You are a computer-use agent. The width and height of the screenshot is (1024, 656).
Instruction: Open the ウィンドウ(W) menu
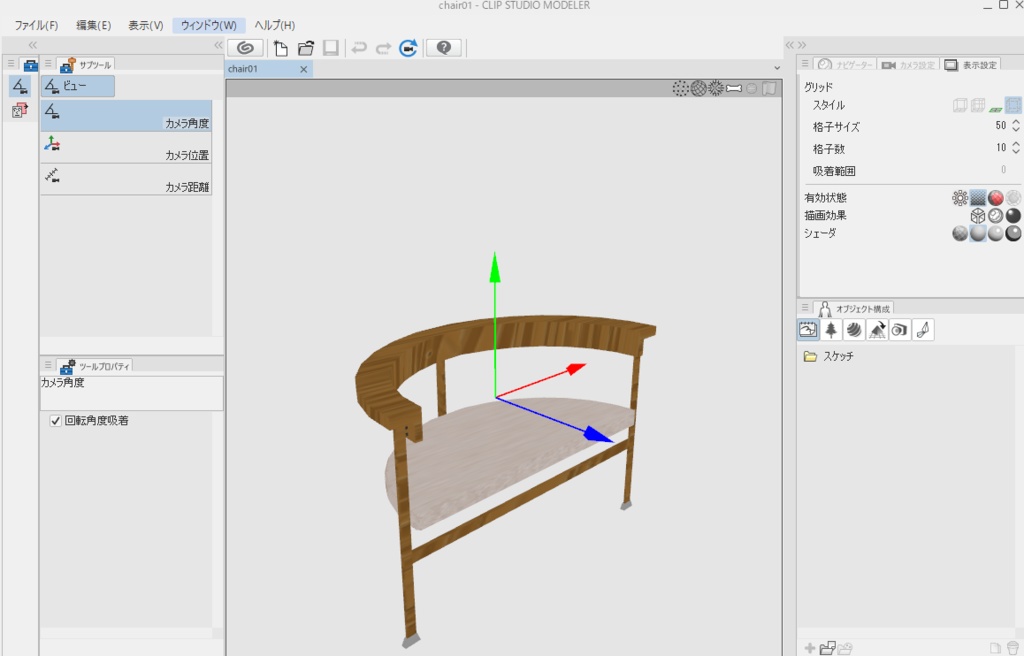[x=209, y=24]
